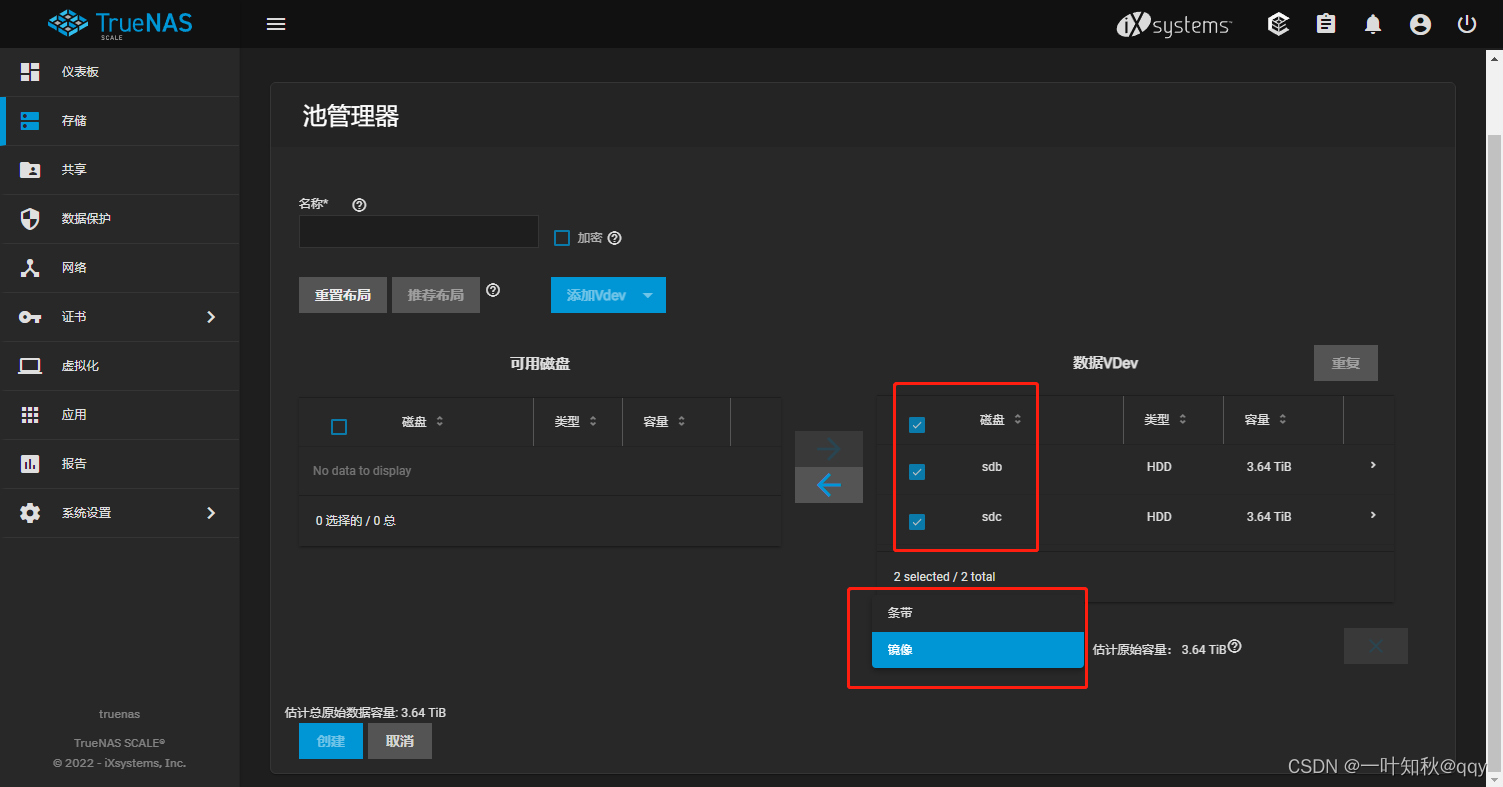Click the left arrow to remove disks
This screenshot has height=787, width=1503.
(x=829, y=485)
